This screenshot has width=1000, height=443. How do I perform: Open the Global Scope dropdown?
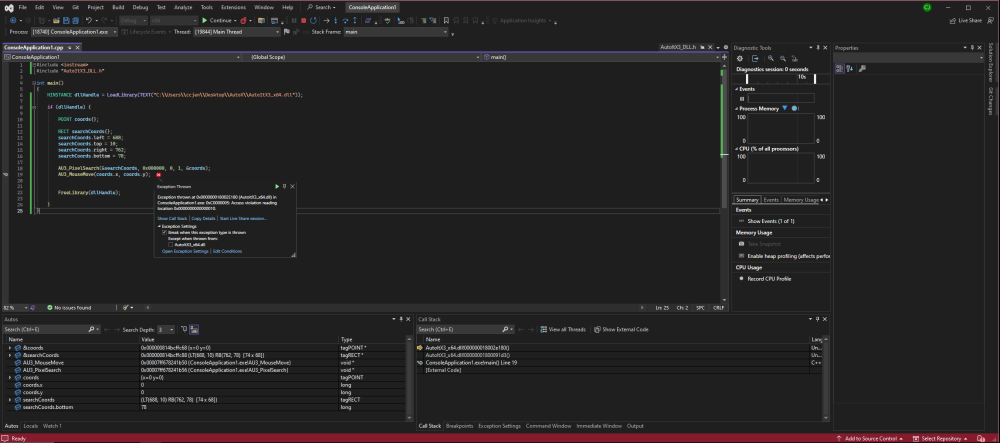point(361,57)
